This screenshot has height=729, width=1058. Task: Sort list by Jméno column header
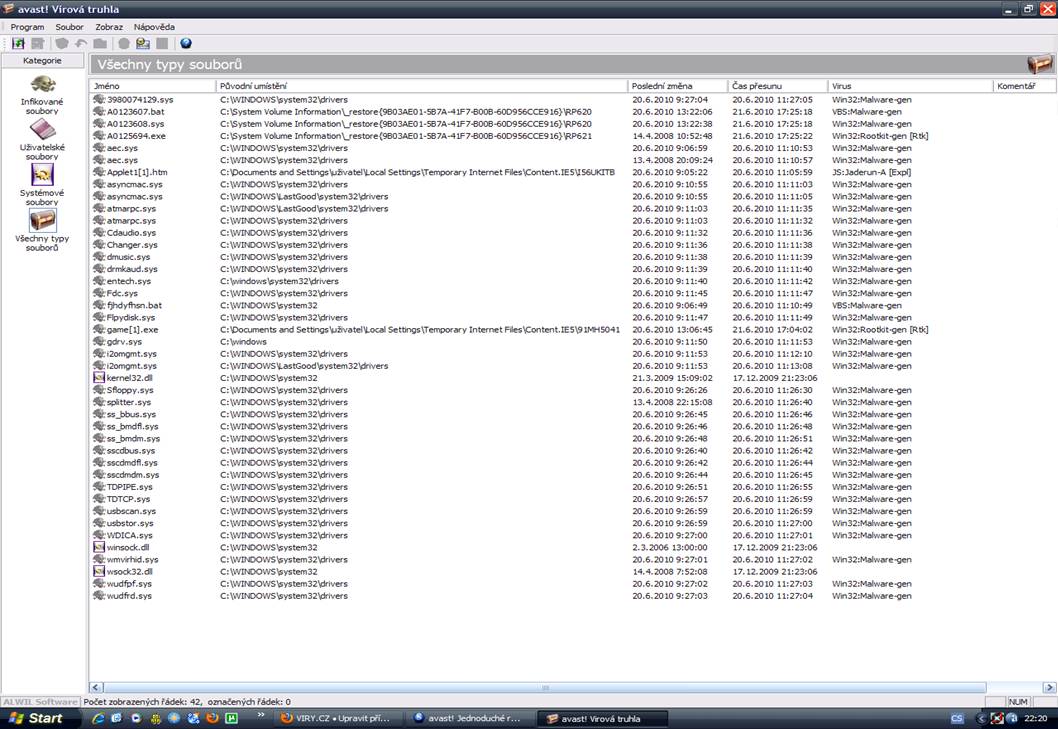pyautogui.click(x=152, y=86)
